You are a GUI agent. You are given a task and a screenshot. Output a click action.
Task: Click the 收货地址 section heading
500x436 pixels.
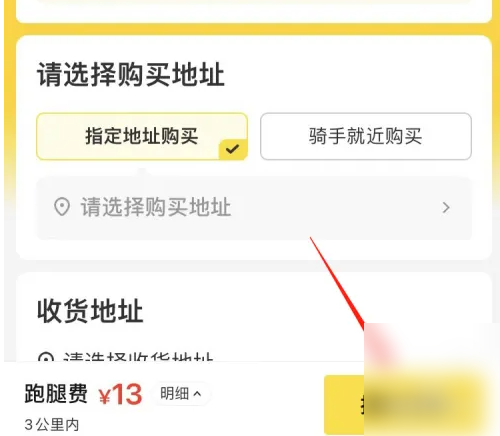[90, 311]
